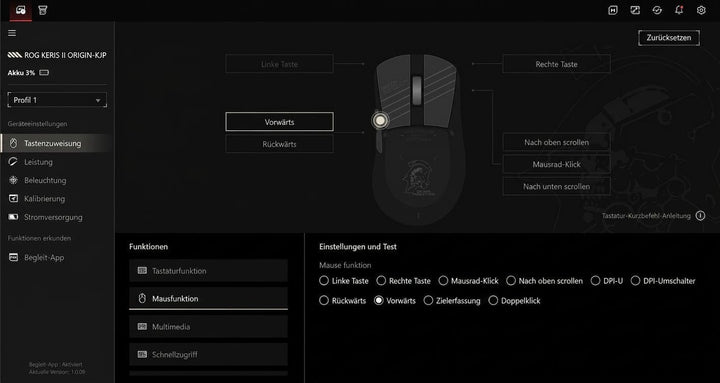Select Nach oben scrollen assignment box
Viewport: 720px width, 383px height.
point(556,142)
